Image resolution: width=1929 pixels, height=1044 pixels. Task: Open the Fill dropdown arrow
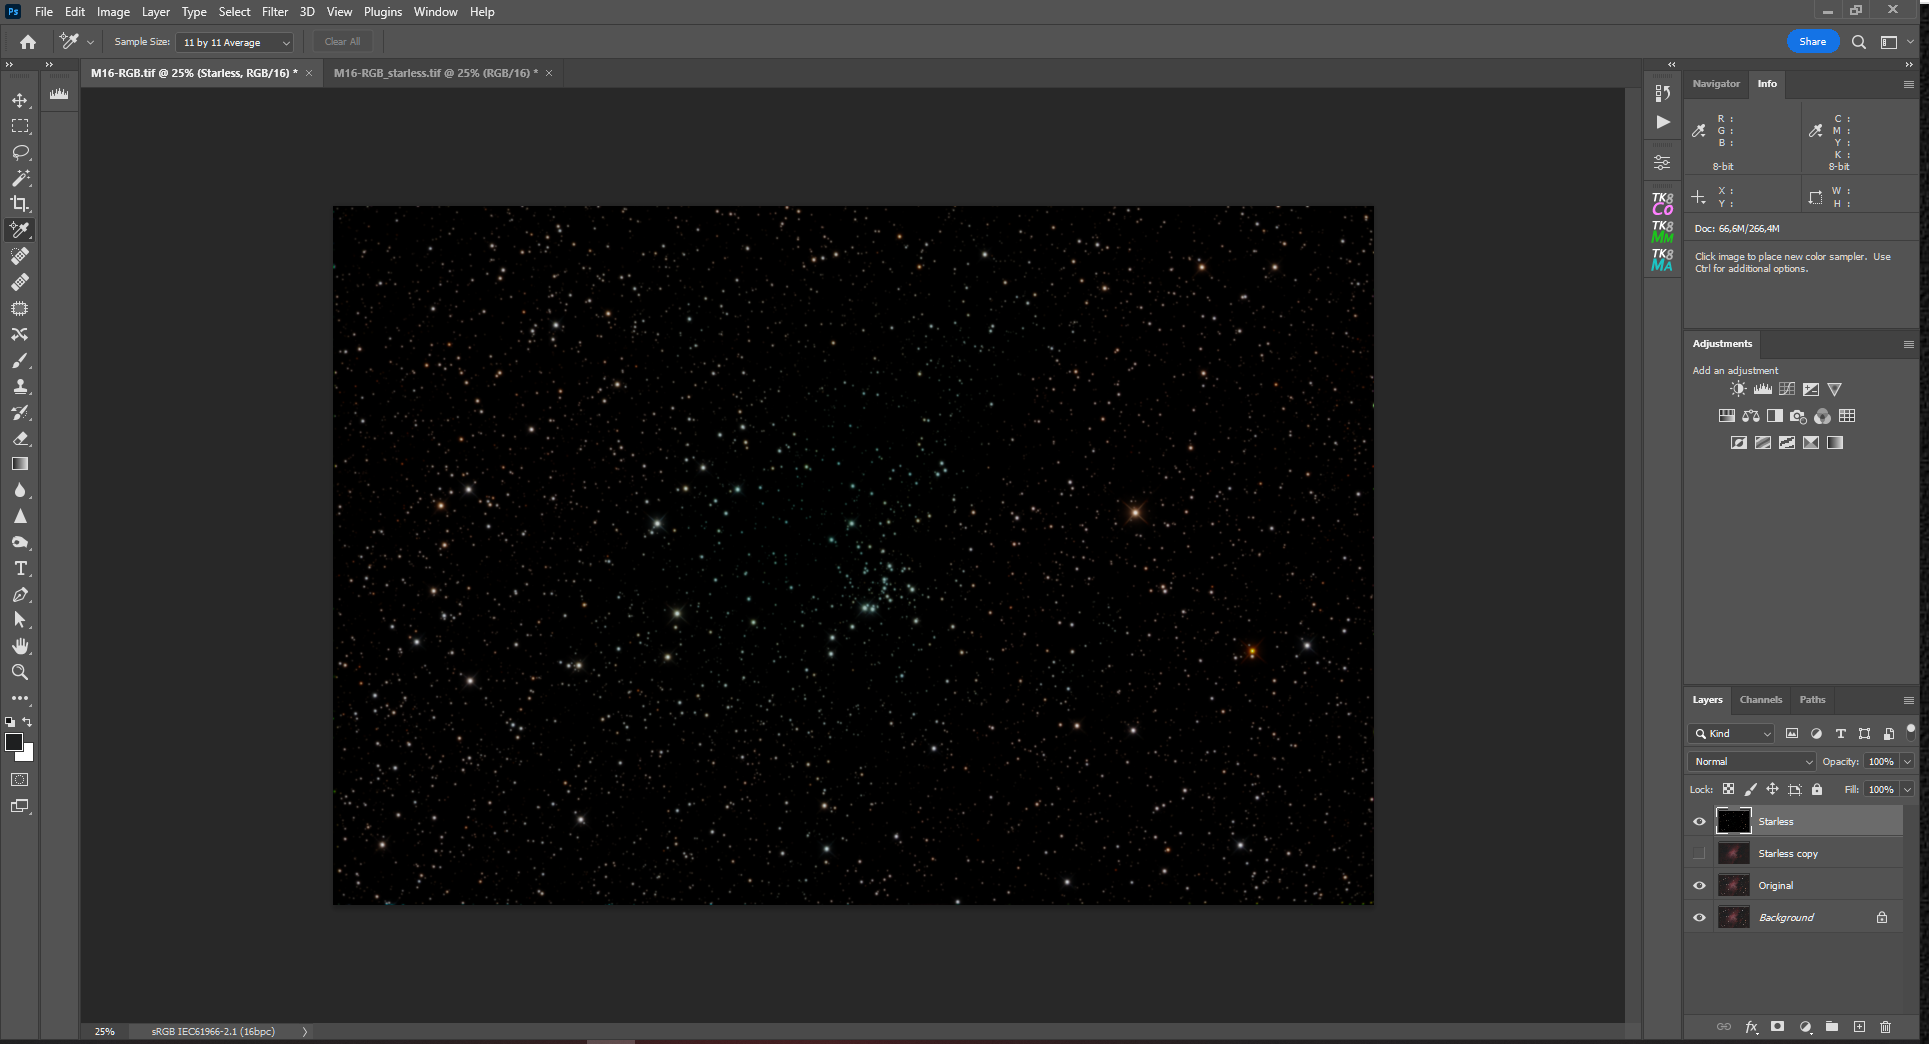click(1907, 789)
